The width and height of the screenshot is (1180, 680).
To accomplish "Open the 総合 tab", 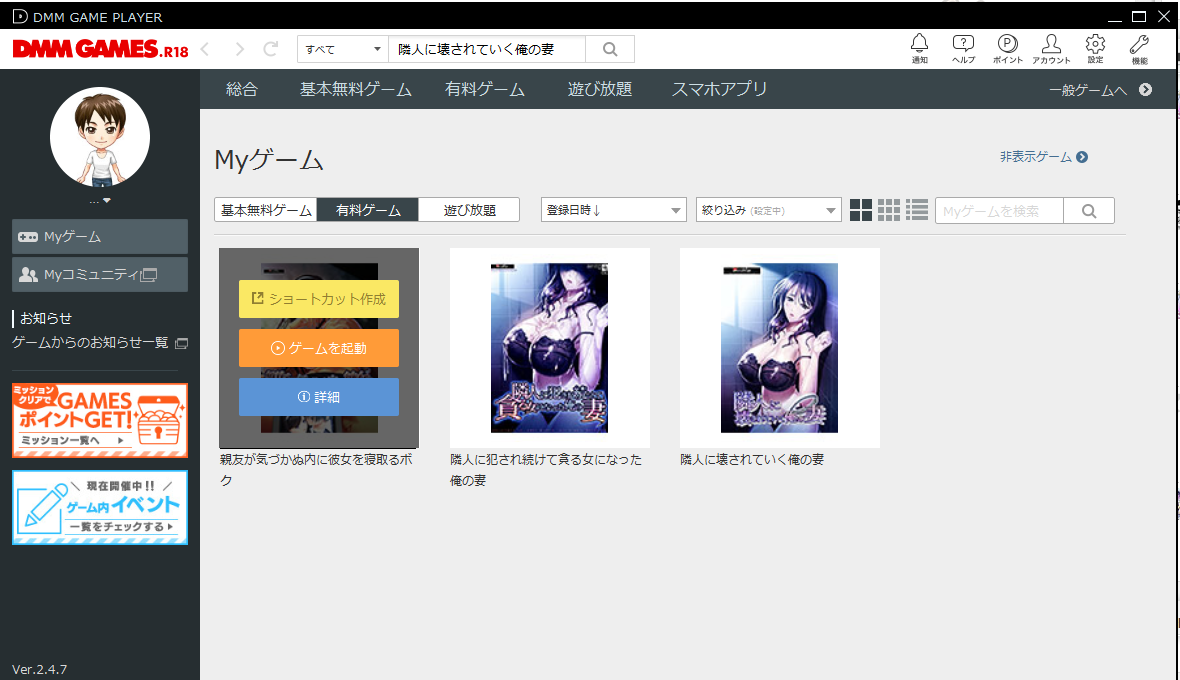I will [x=242, y=90].
